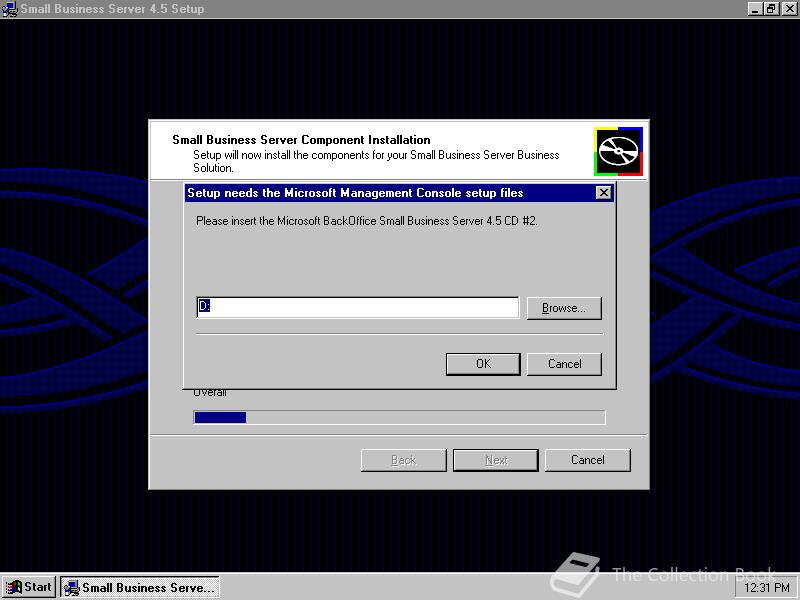This screenshot has height=600, width=800.
Task: Click the disabled Next wizard button
Action: tap(496, 460)
